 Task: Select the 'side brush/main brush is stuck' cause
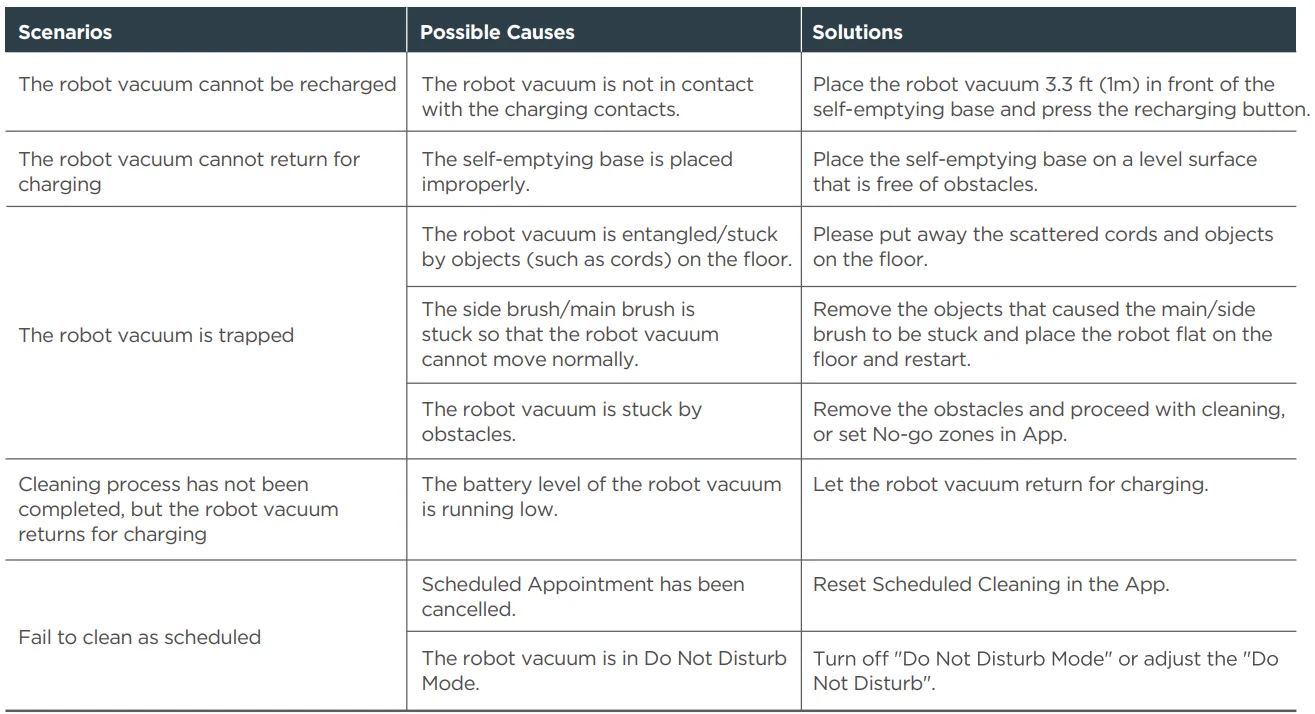[x=569, y=334]
